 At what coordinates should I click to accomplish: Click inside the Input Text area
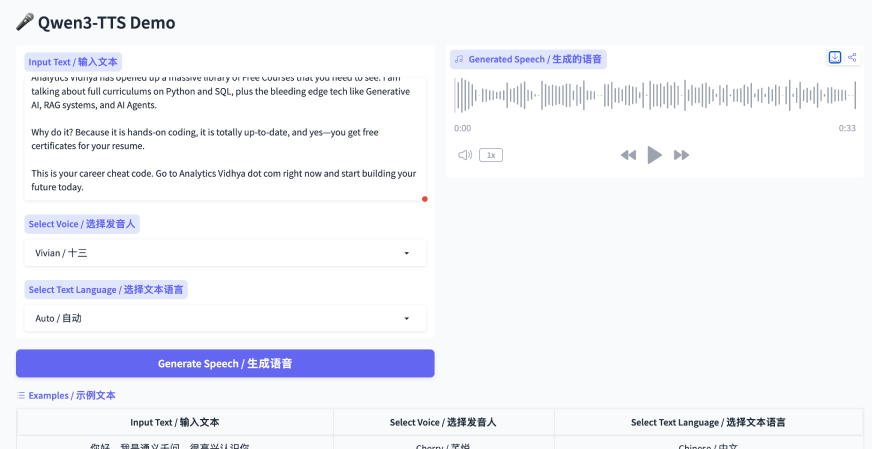(225, 139)
